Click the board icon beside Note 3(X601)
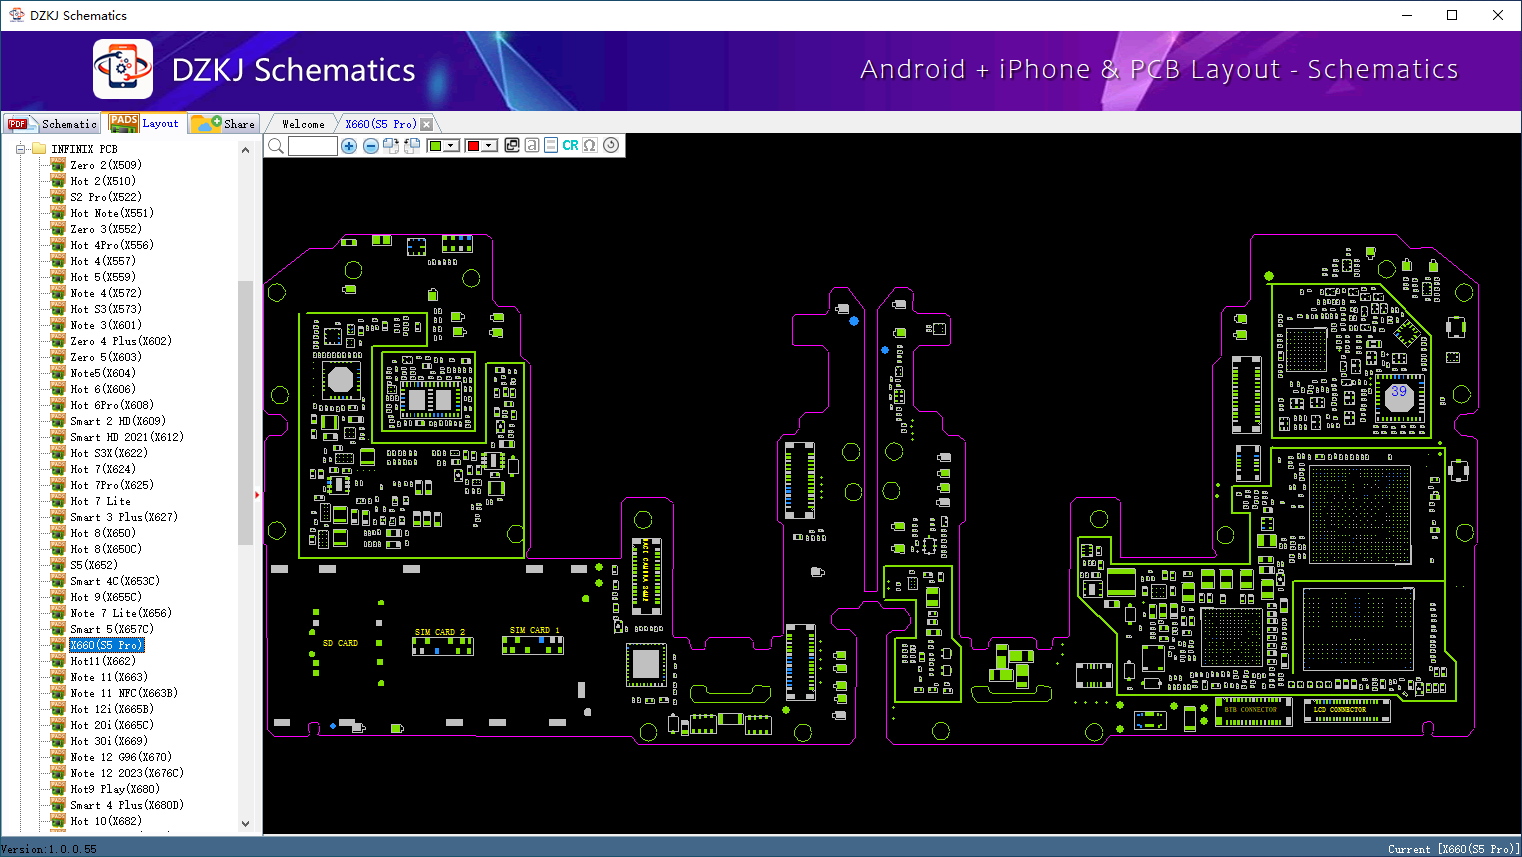This screenshot has height=857, width=1522. pos(58,325)
